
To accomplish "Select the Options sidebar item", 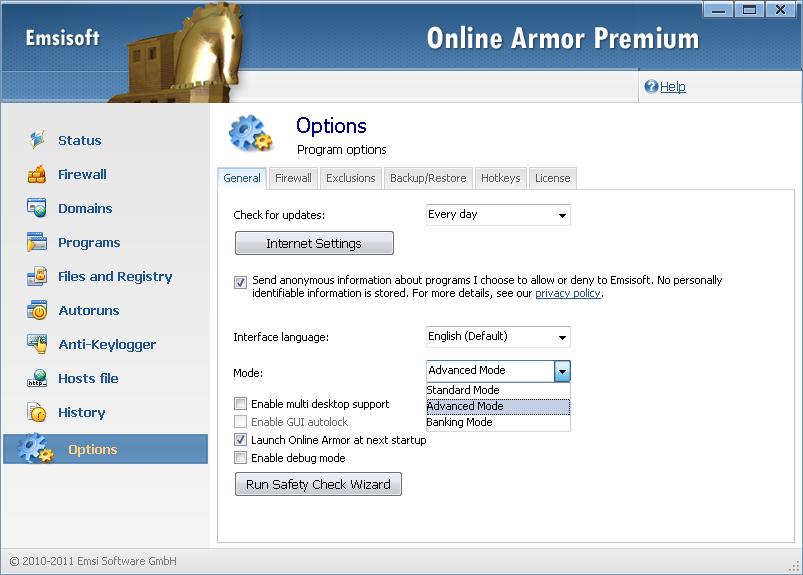I will (105, 449).
